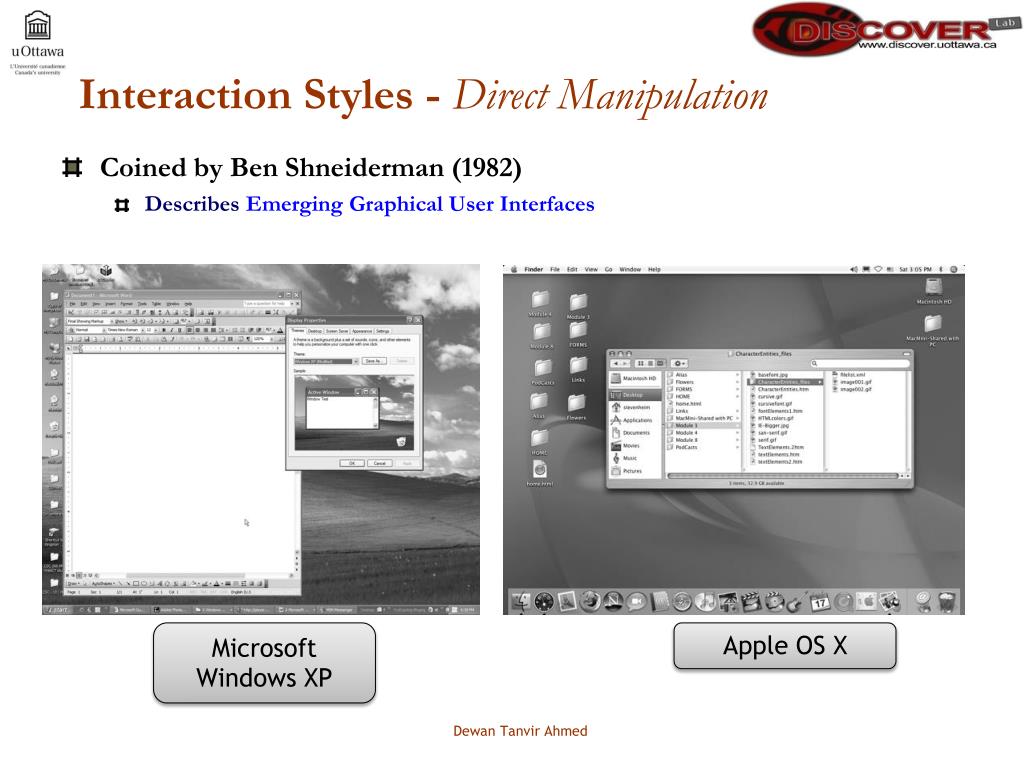Select Windows XP desktop Recycle Bin sample icon

[402, 441]
